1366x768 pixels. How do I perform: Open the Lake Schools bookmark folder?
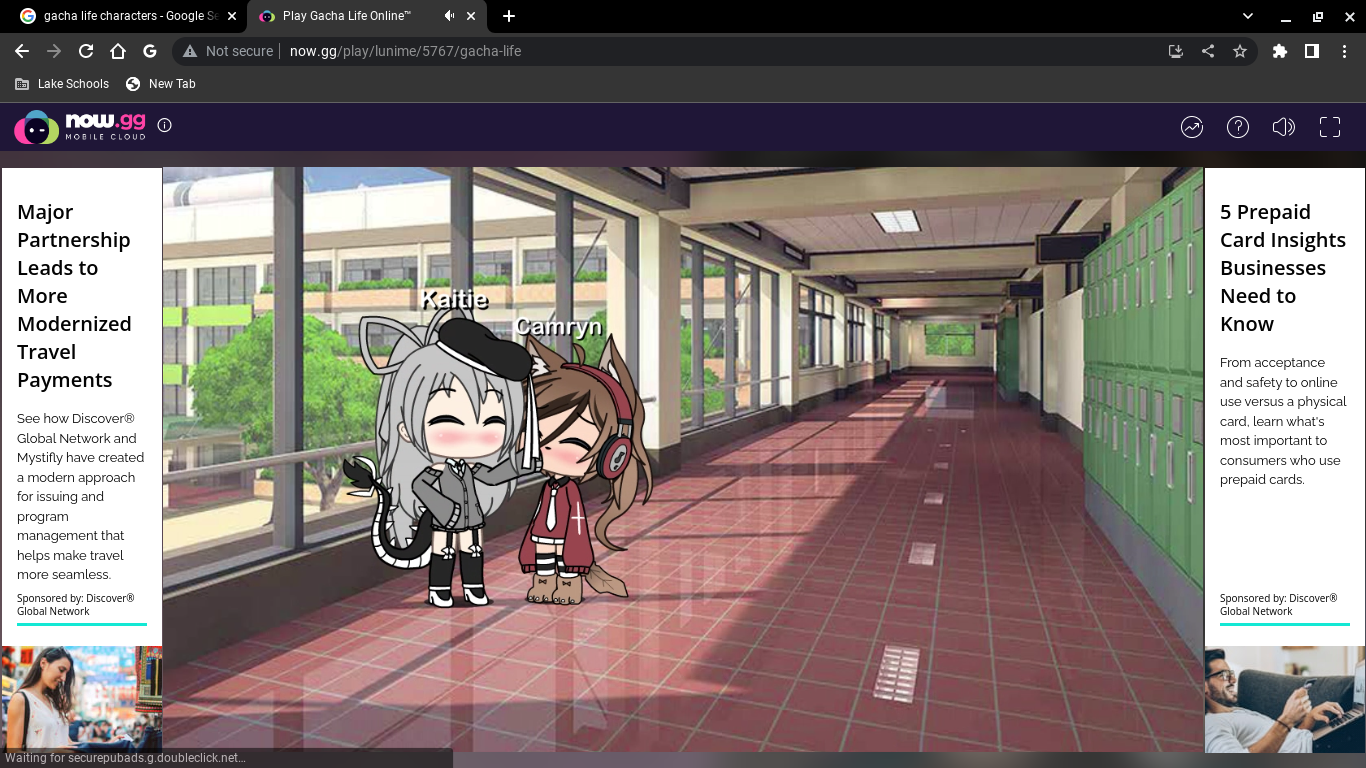(x=62, y=84)
